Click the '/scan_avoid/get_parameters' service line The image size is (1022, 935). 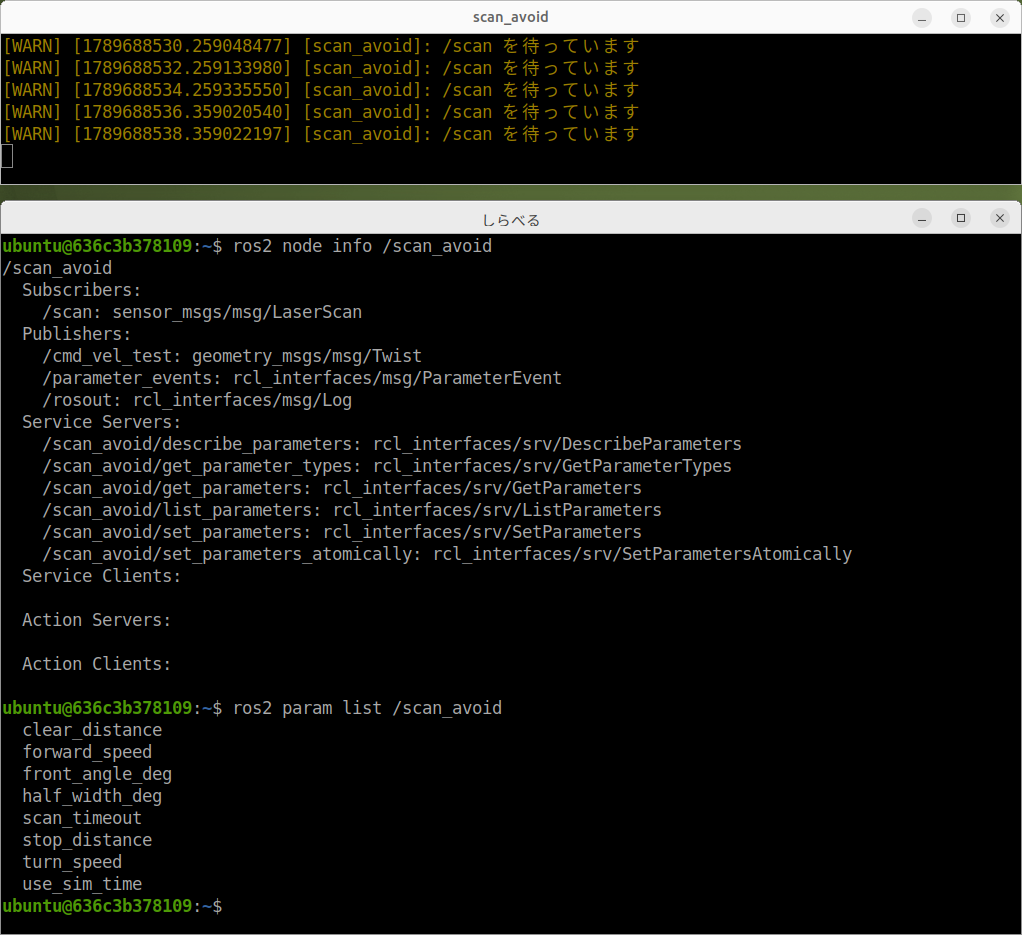(x=342, y=488)
